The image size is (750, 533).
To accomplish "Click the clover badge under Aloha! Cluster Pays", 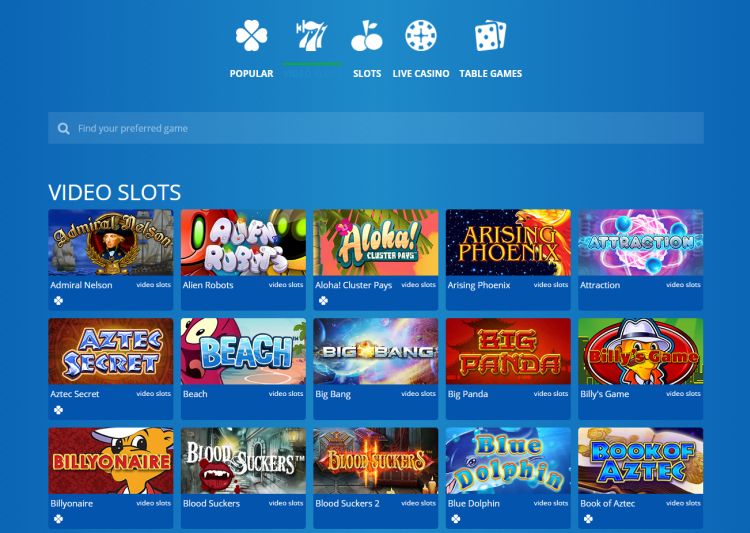I will tap(323, 300).
